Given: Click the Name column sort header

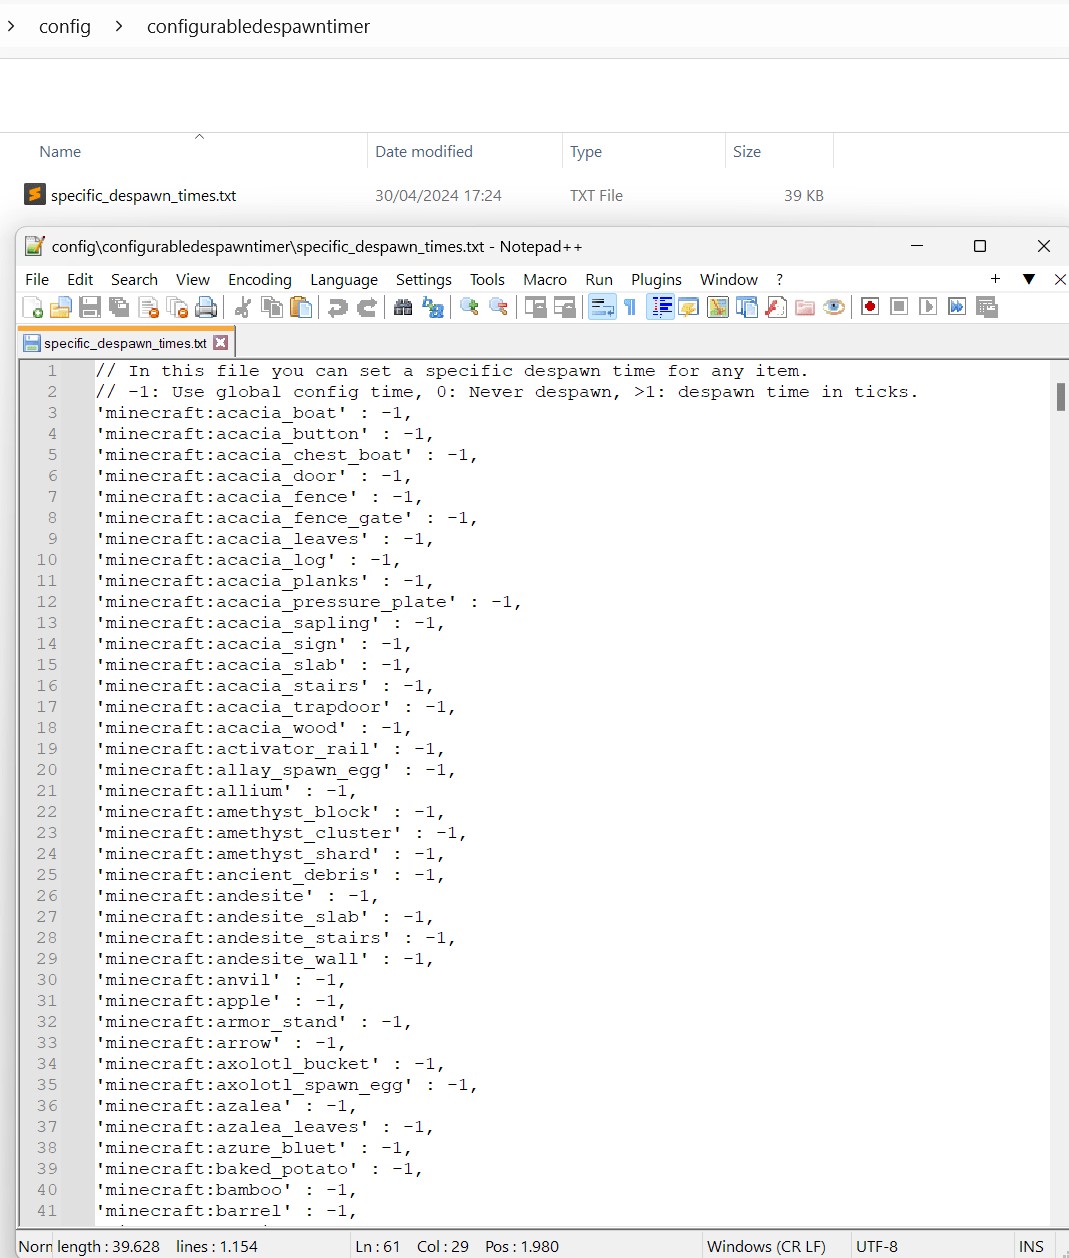Looking at the screenshot, I should [x=60, y=152].
